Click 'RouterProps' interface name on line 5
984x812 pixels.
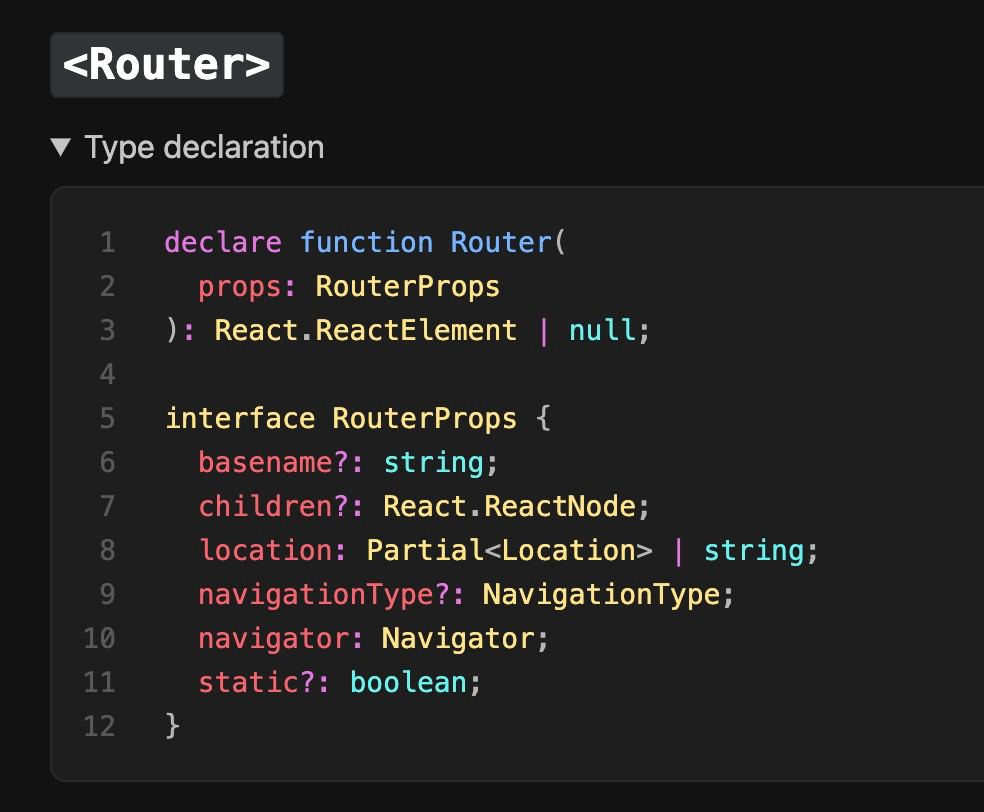(x=424, y=419)
